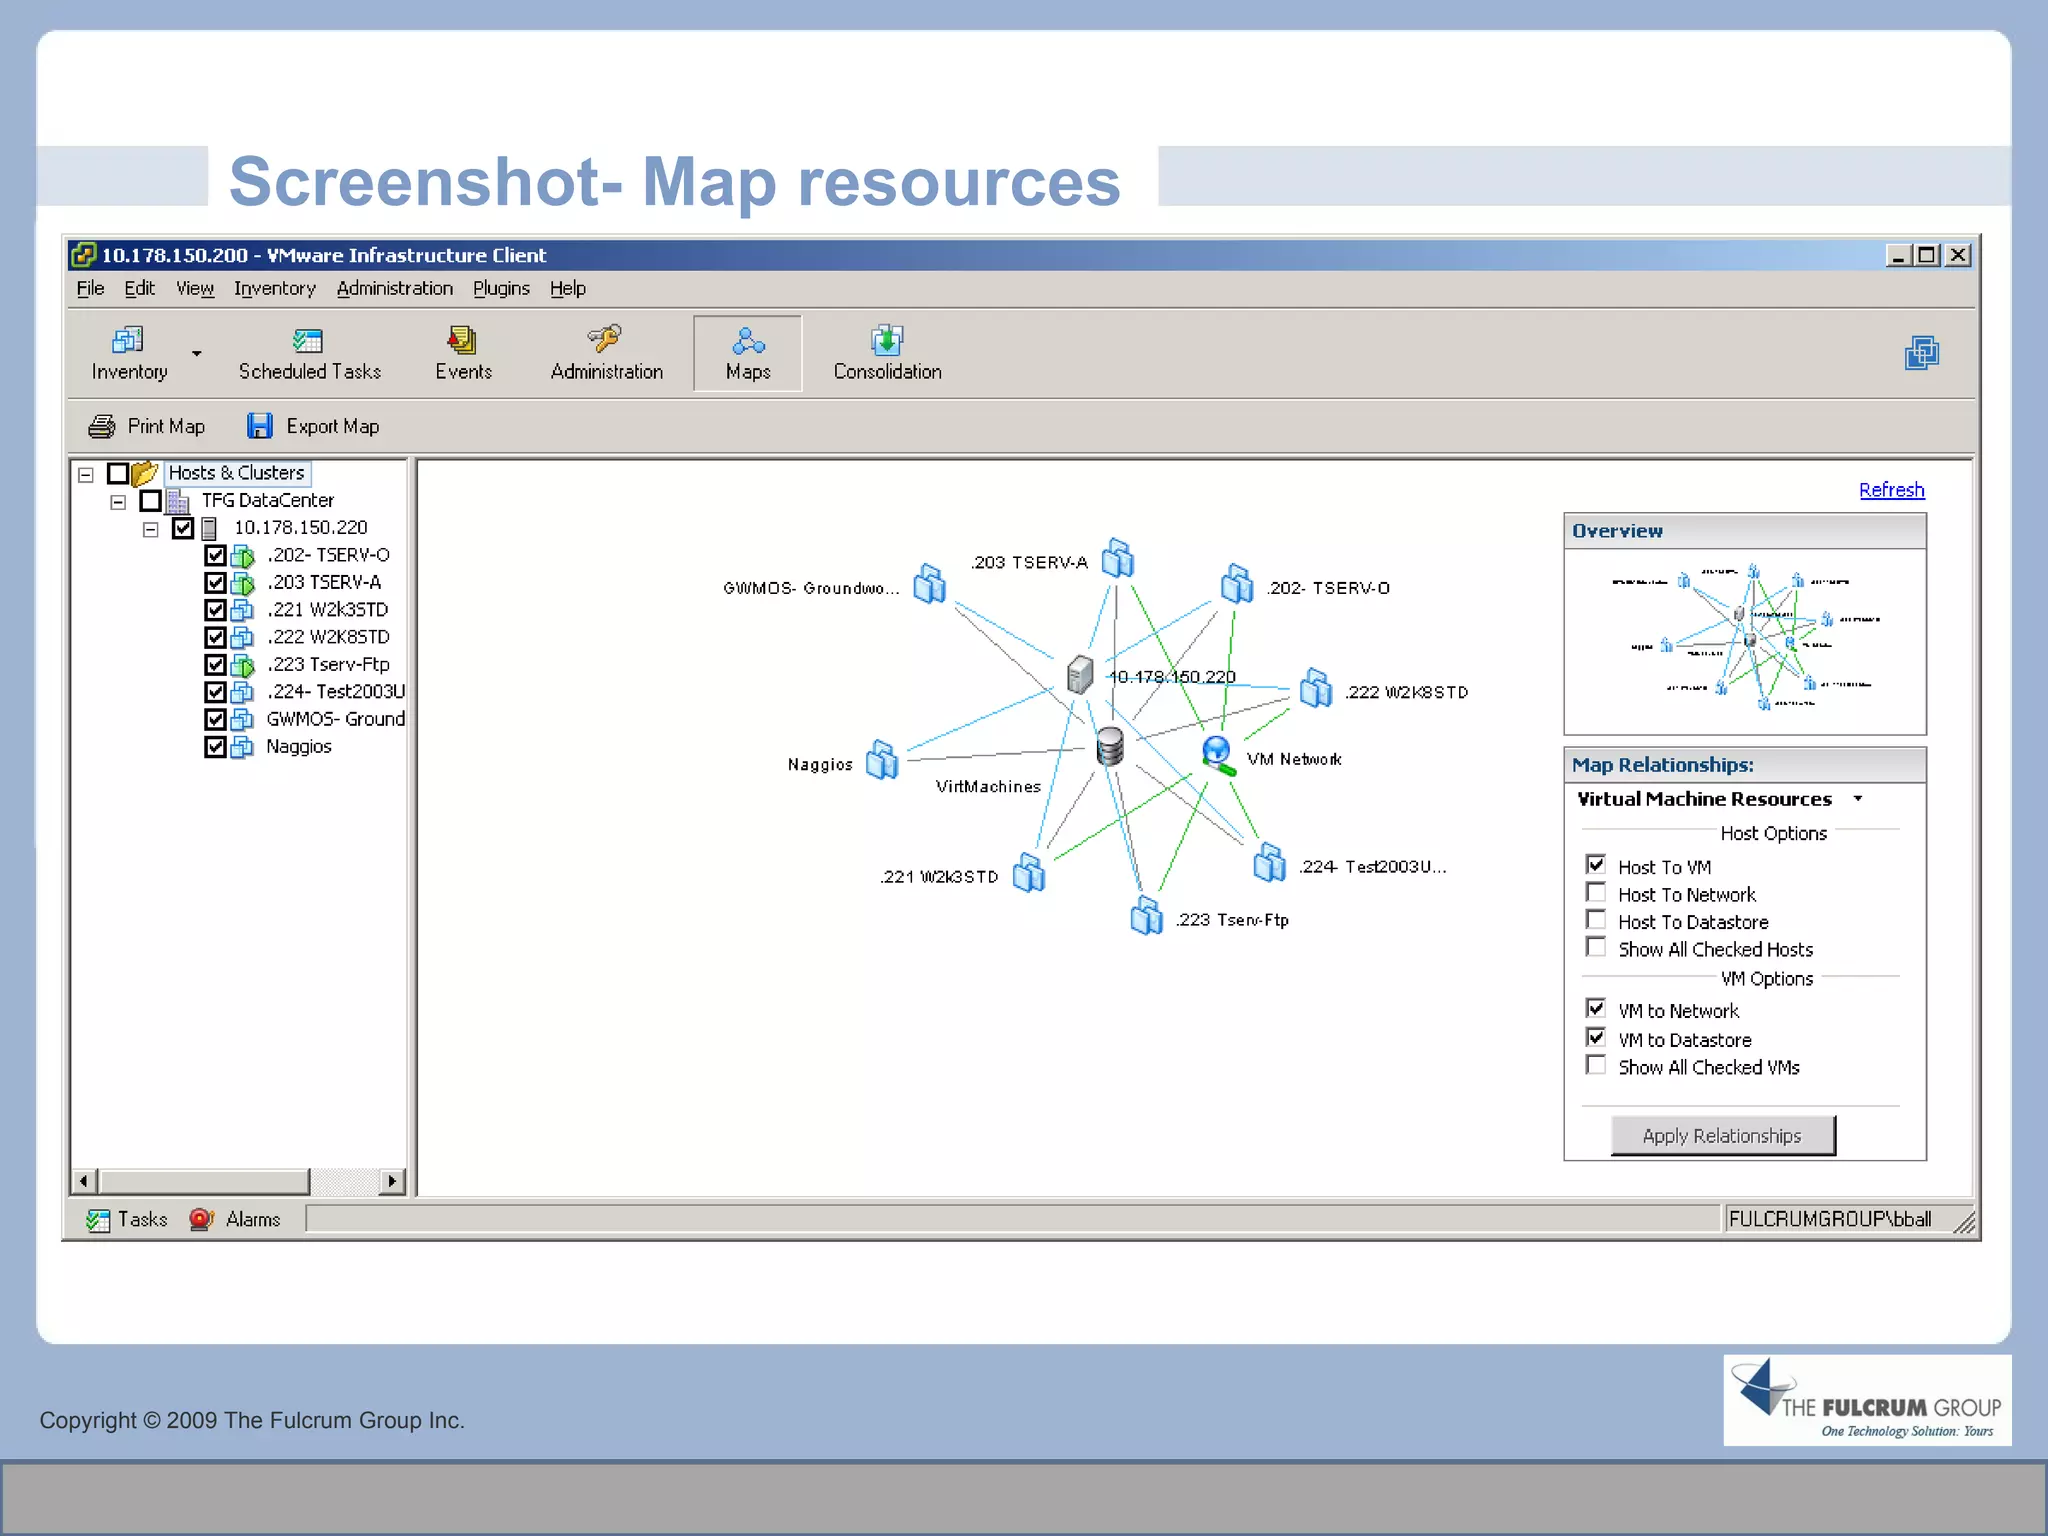Screen dimensions: 2048x1536
Task: Uncheck the VM to Network option
Action: (x=1596, y=1008)
